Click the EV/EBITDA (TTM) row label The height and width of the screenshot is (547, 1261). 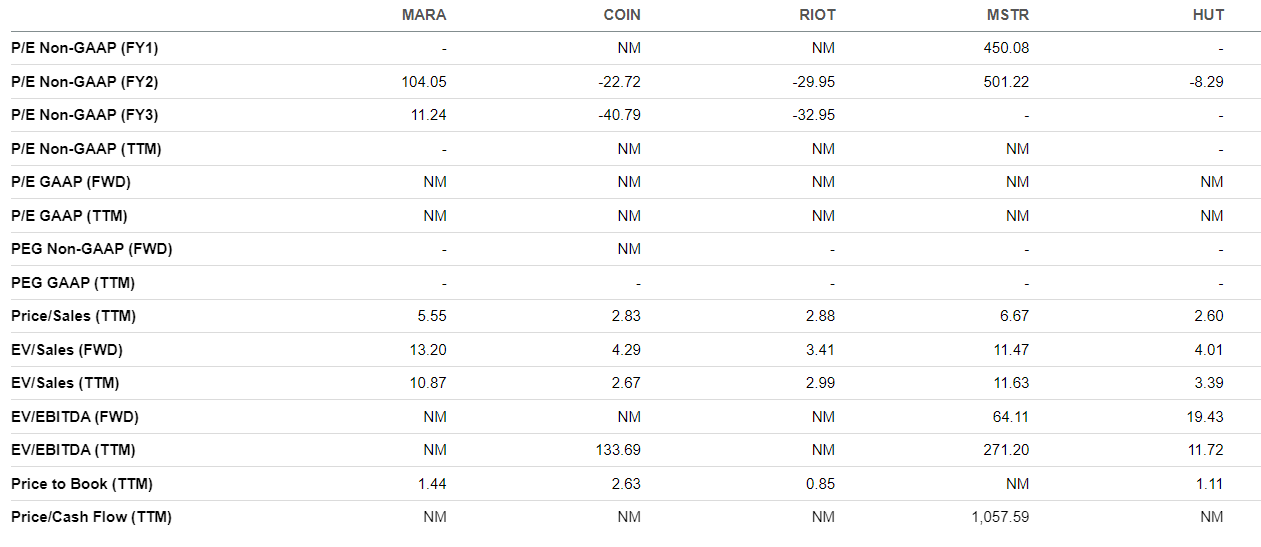73,450
